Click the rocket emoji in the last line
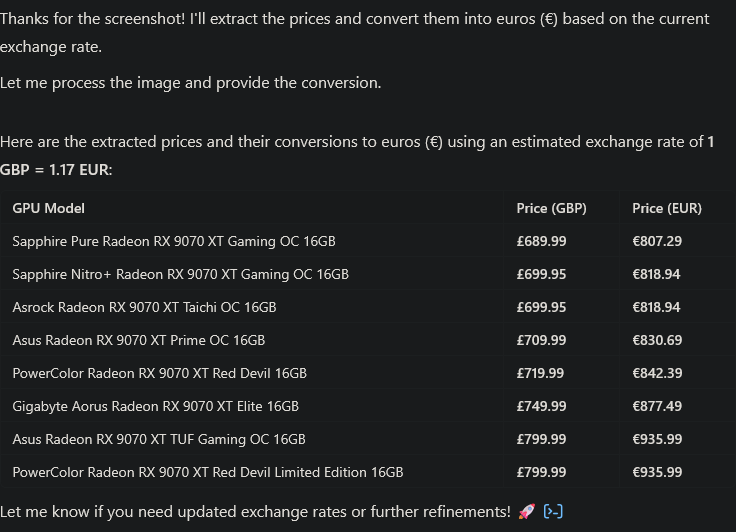736x532 pixels. pos(527,511)
